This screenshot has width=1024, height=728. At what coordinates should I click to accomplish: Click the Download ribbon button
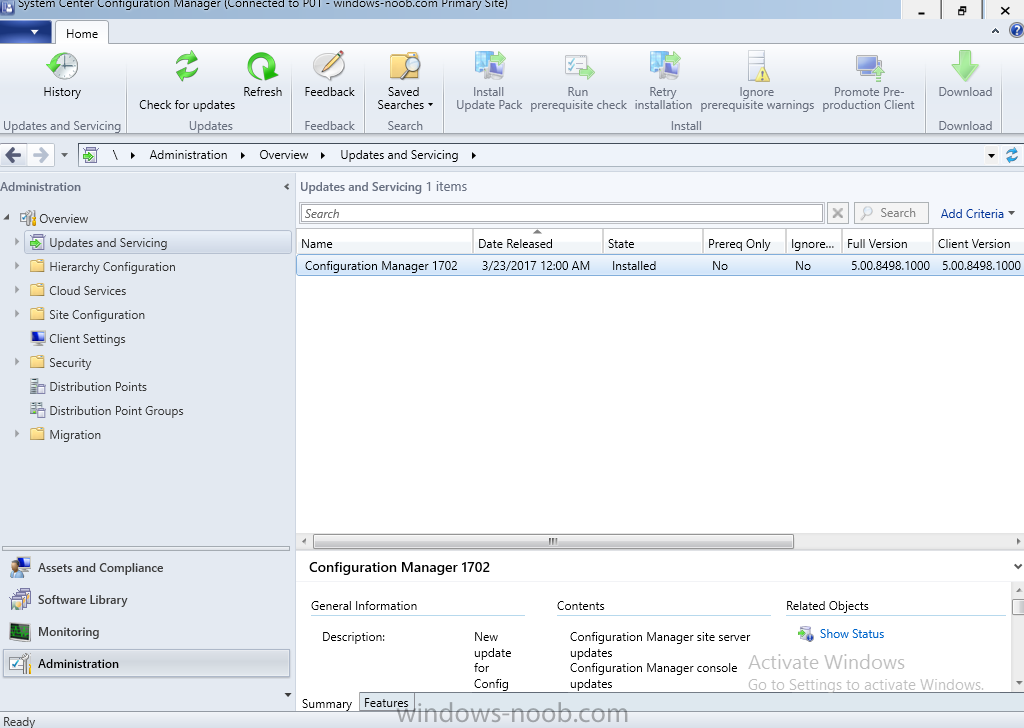coord(965,76)
